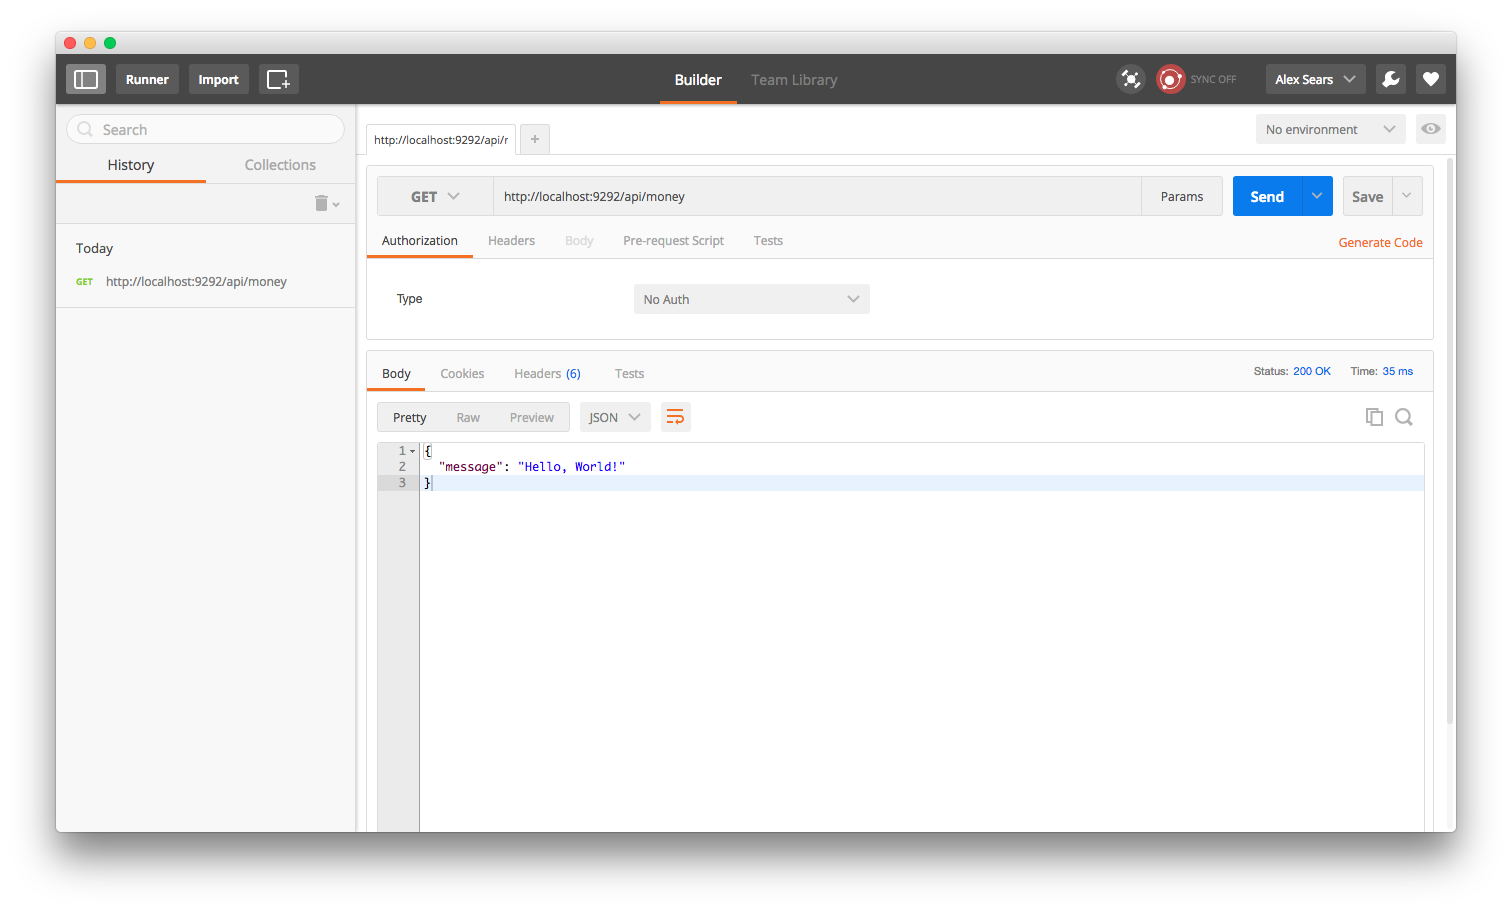The height and width of the screenshot is (912, 1512).
Task: Select the Preview view mode
Action: [x=532, y=417]
